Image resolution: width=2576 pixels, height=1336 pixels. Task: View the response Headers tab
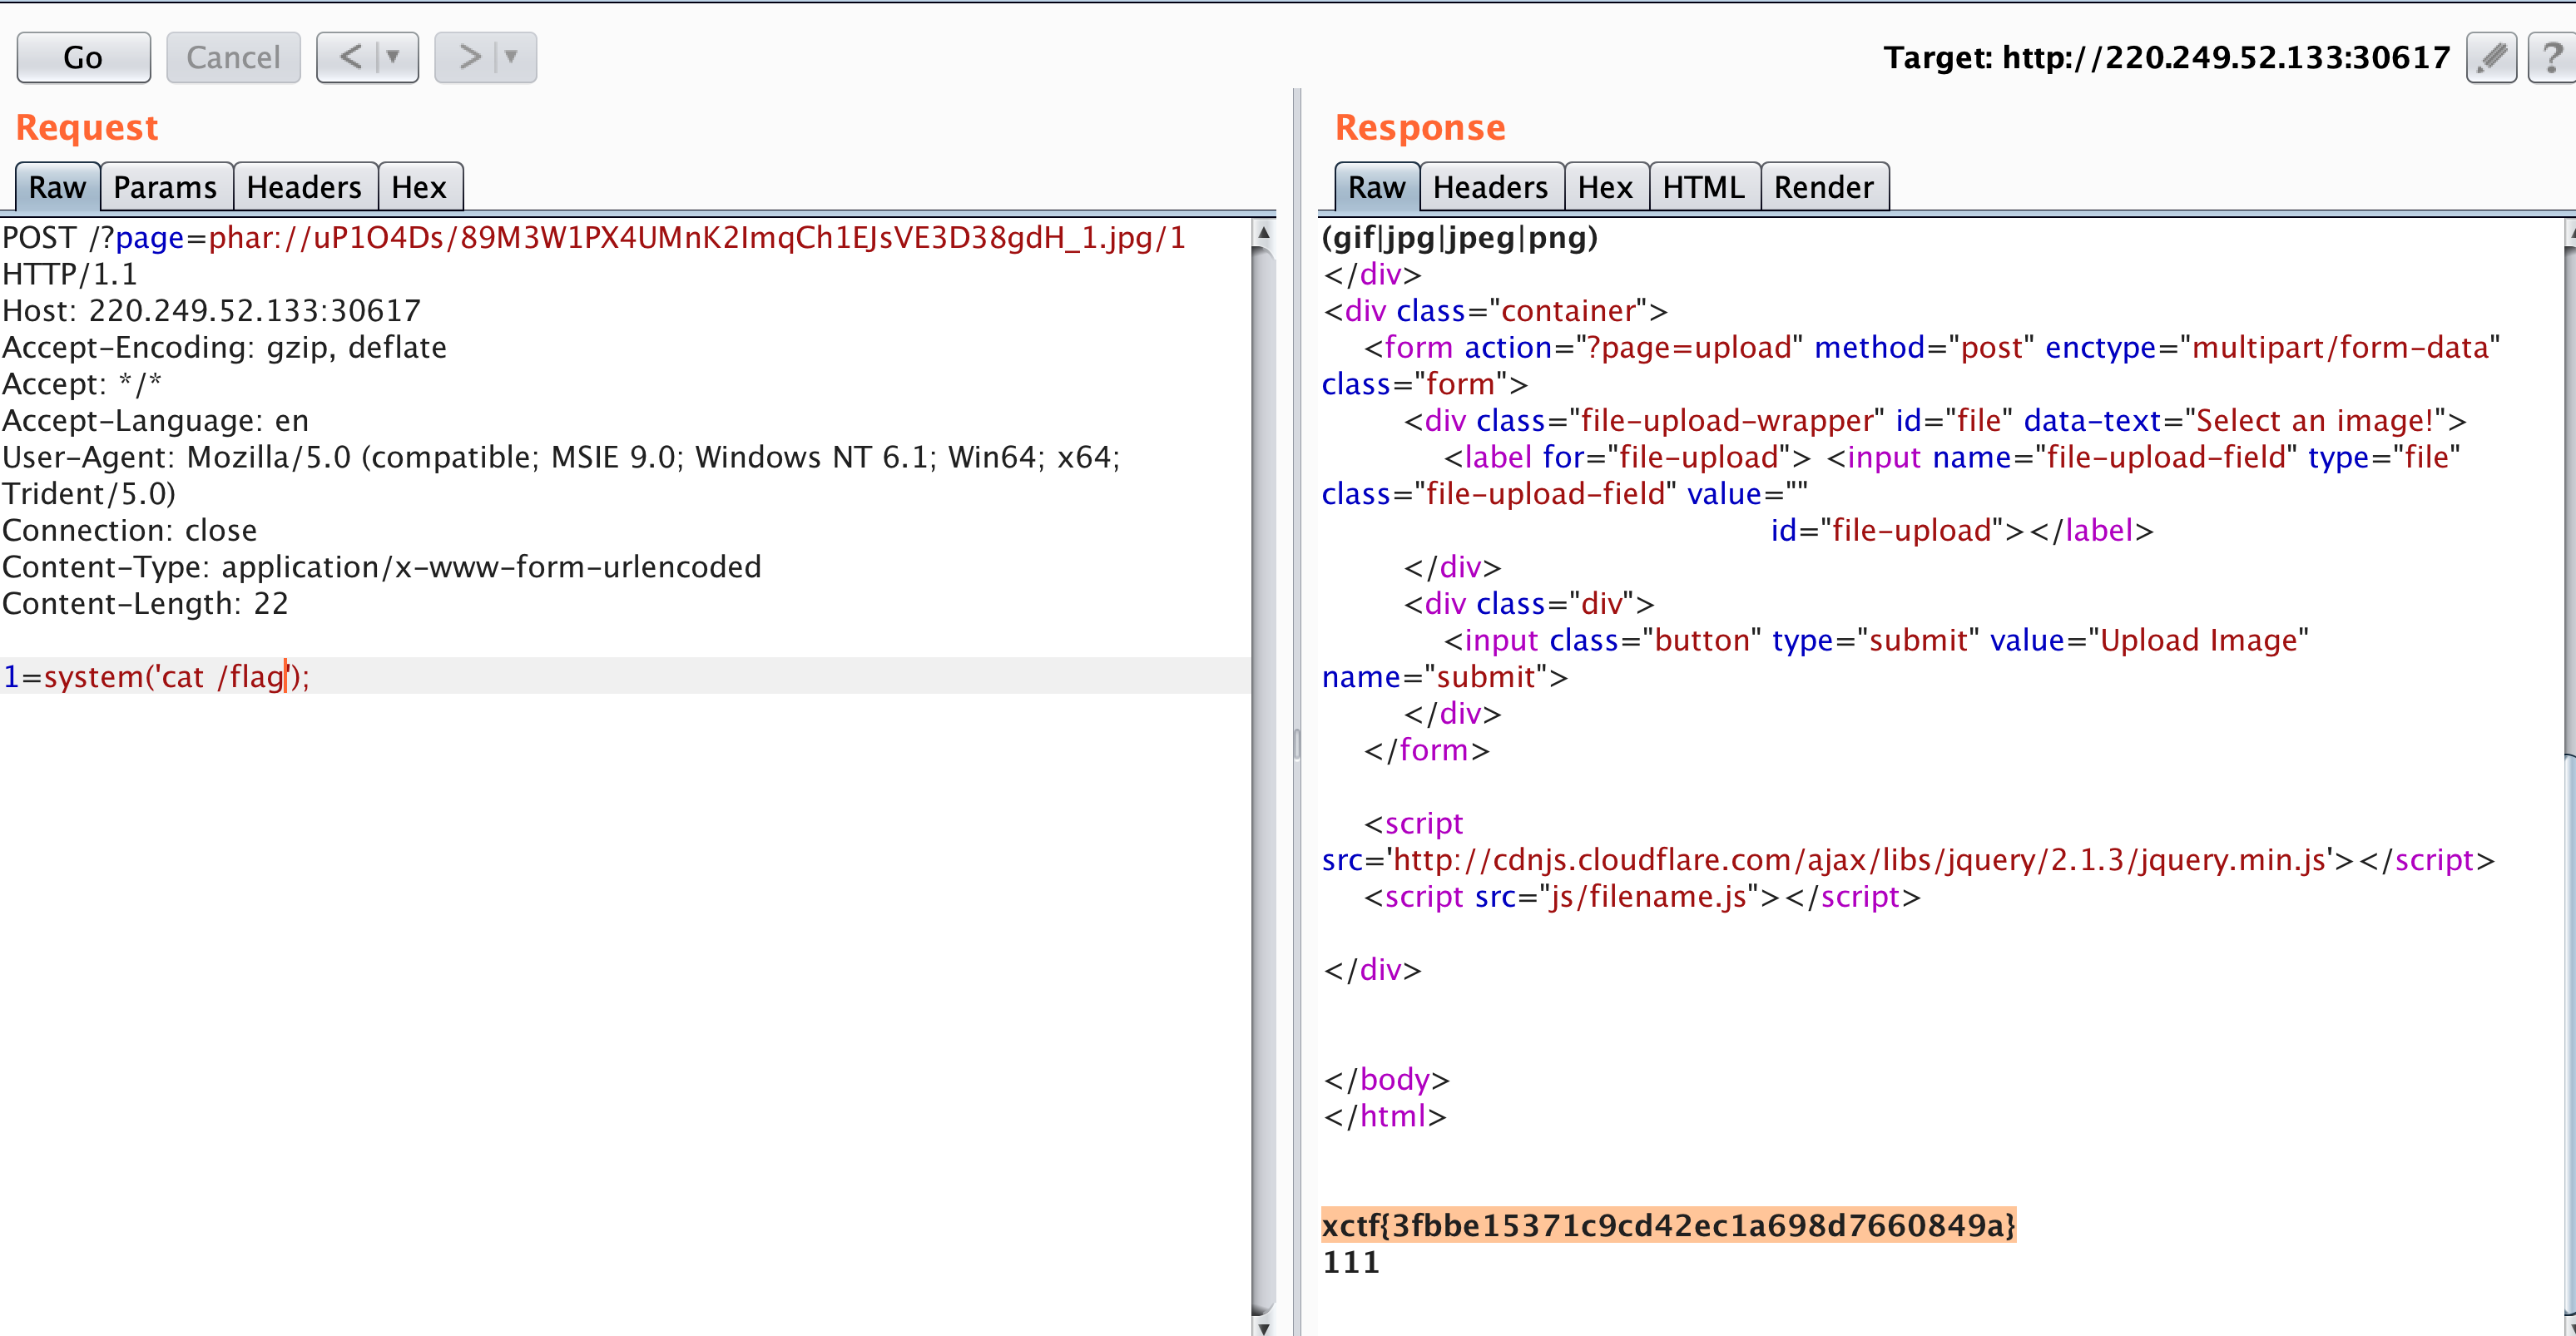tap(1490, 187)
